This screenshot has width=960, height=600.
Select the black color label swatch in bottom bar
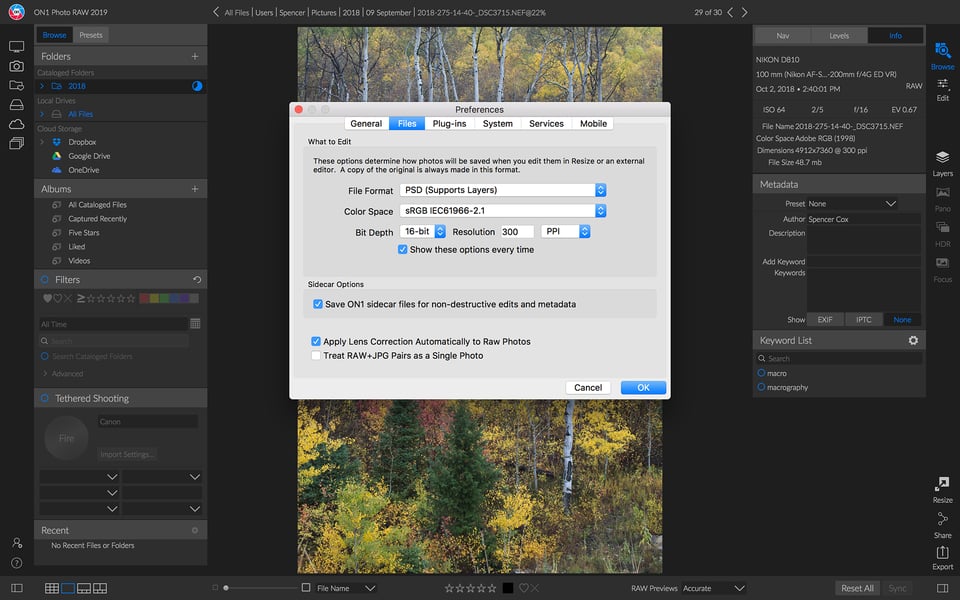tap(508, 588)
